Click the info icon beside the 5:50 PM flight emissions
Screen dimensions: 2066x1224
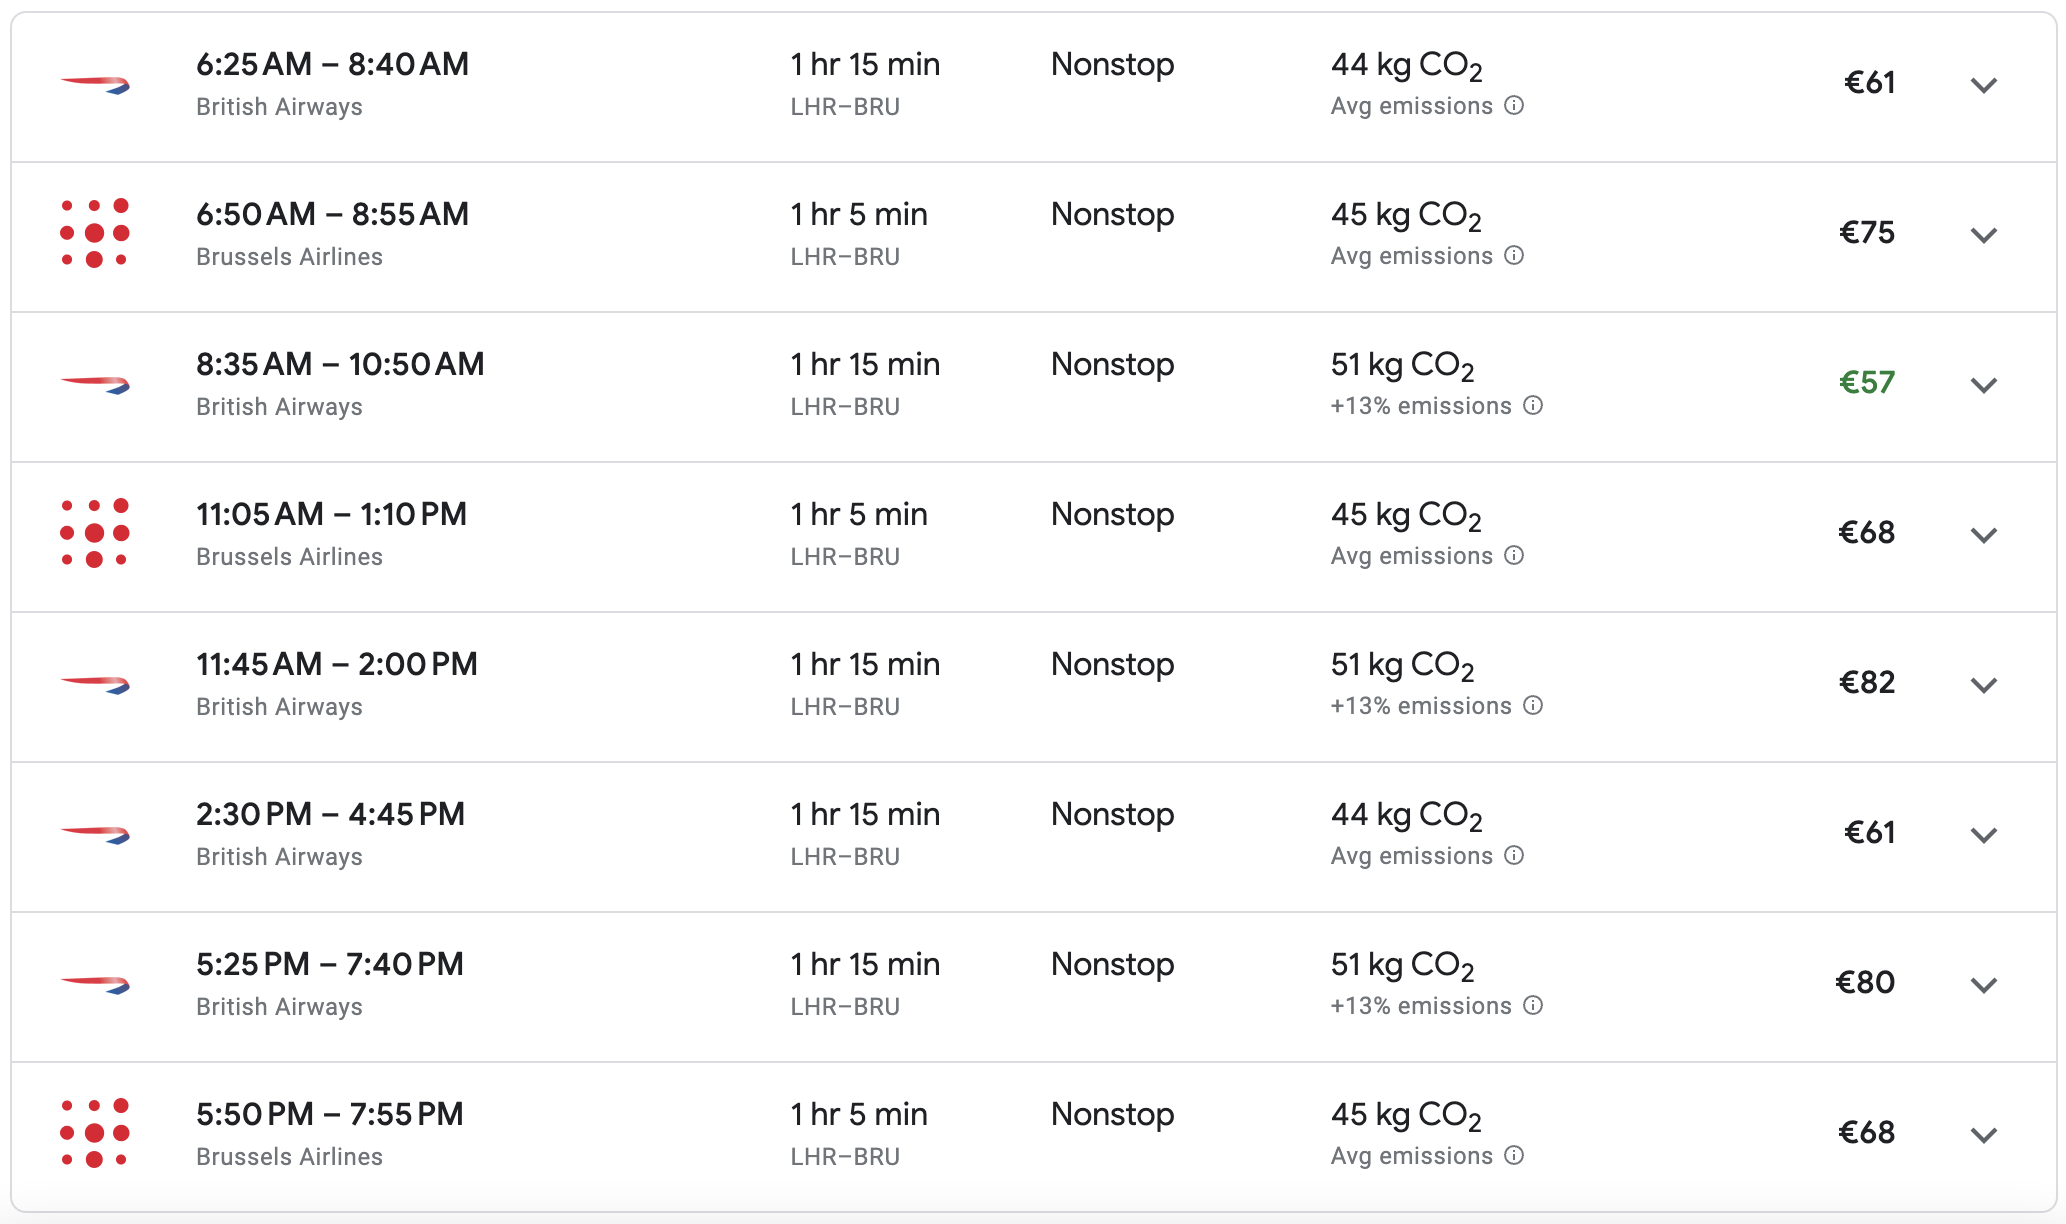tap(1514, 1156)
